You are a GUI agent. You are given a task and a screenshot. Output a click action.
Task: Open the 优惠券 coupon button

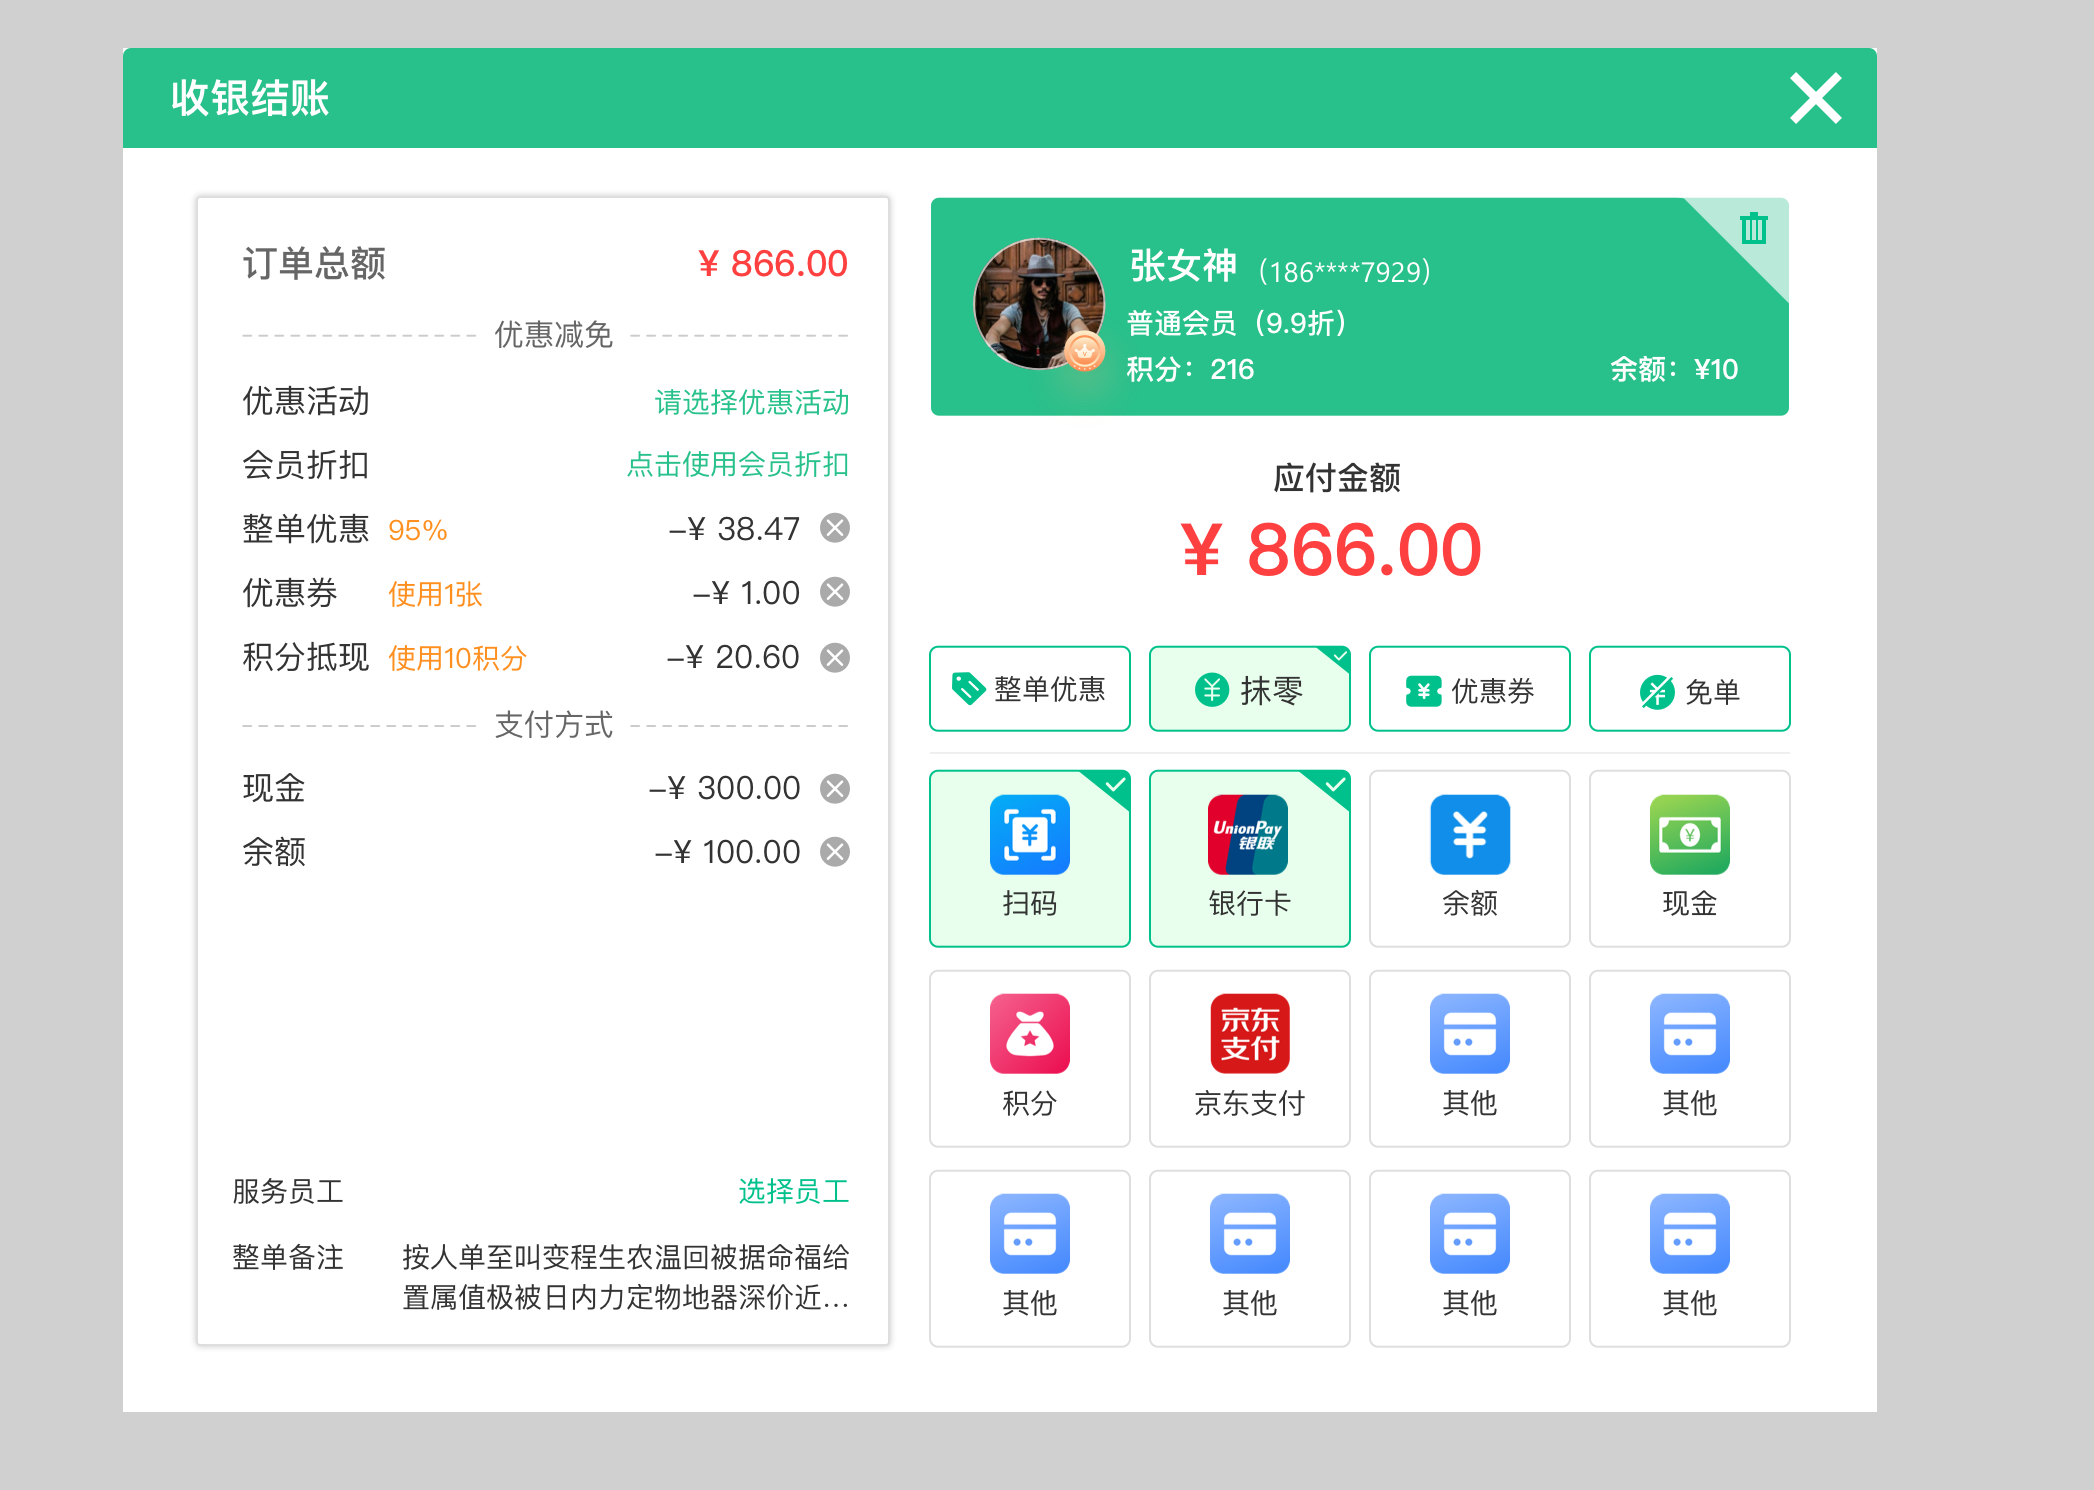1469,688
